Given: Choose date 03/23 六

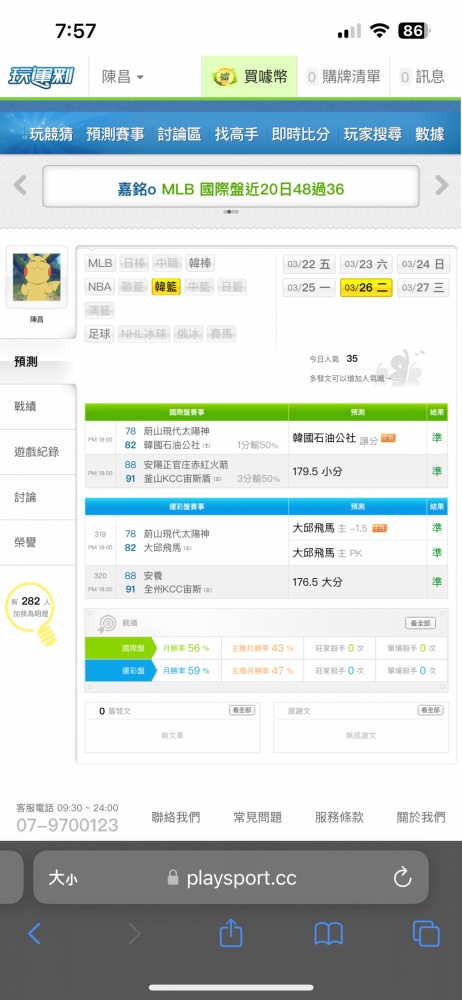Looking at the screenshot, I should click(x=366, y=264).
